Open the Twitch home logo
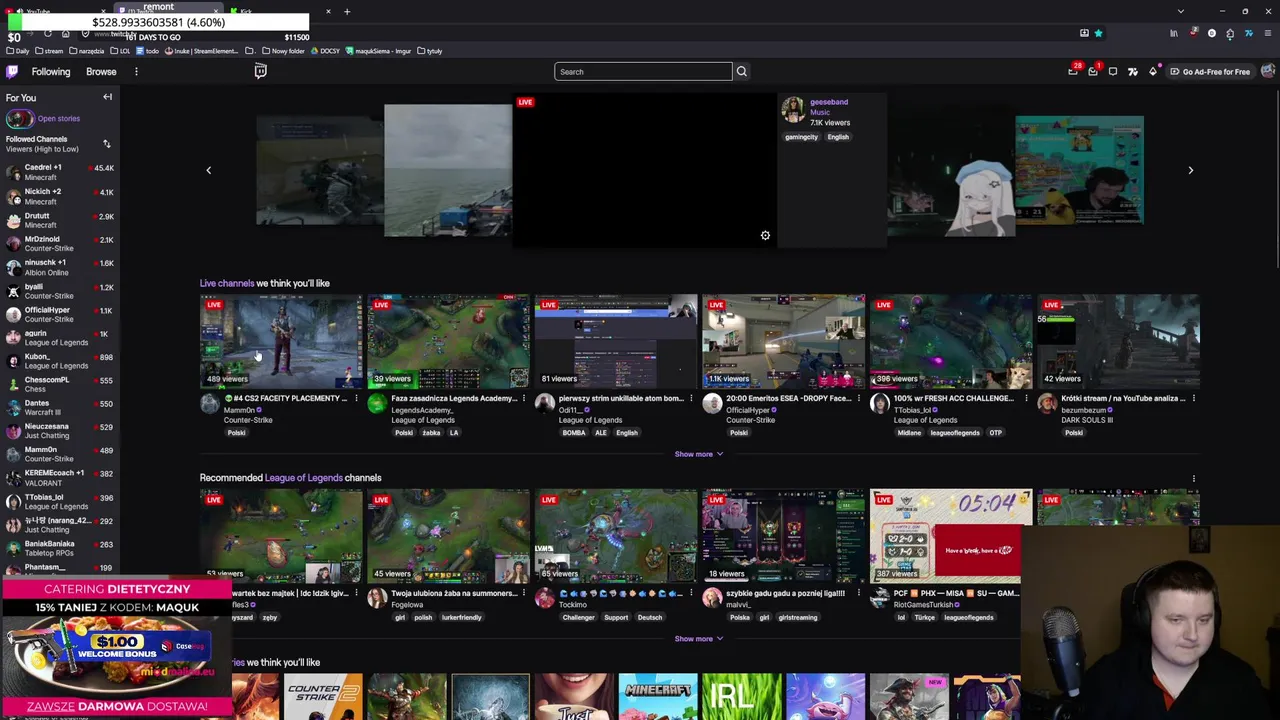 pyautogui.click(x=12, y=71)
